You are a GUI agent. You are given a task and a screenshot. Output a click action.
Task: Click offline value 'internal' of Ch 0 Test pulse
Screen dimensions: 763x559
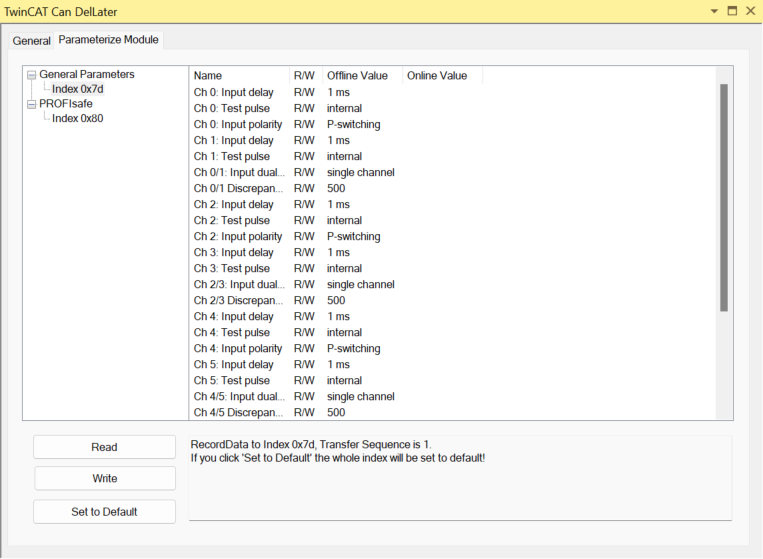(x=344, y=108)
